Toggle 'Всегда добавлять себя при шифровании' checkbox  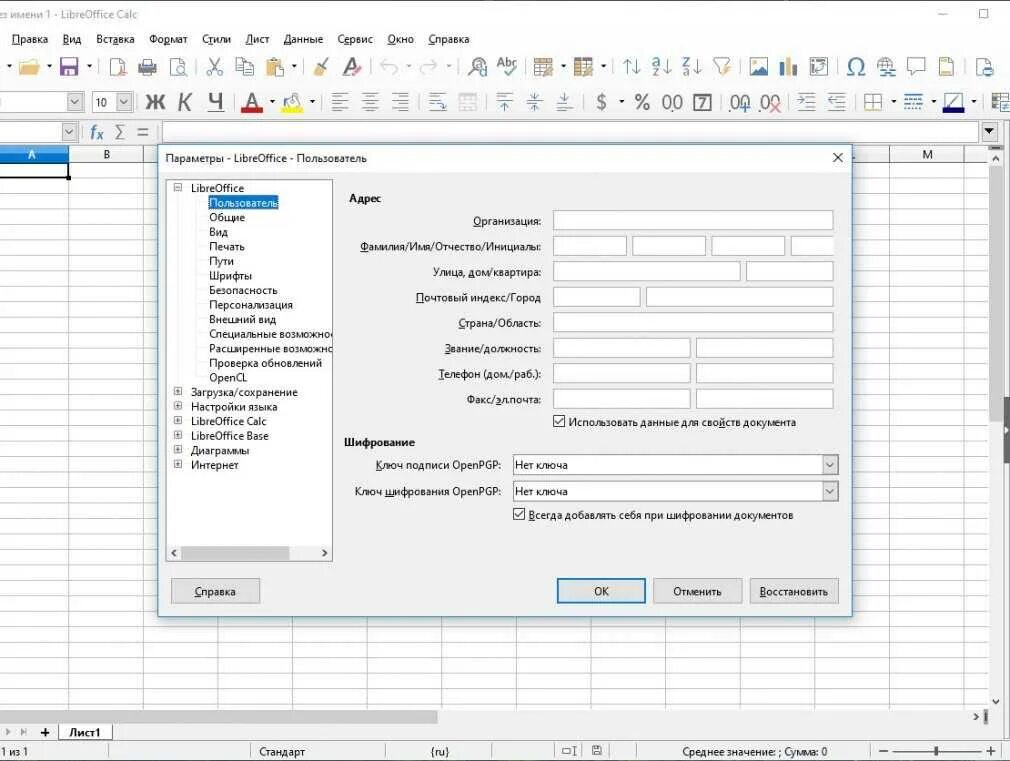[x=519, y=514]
